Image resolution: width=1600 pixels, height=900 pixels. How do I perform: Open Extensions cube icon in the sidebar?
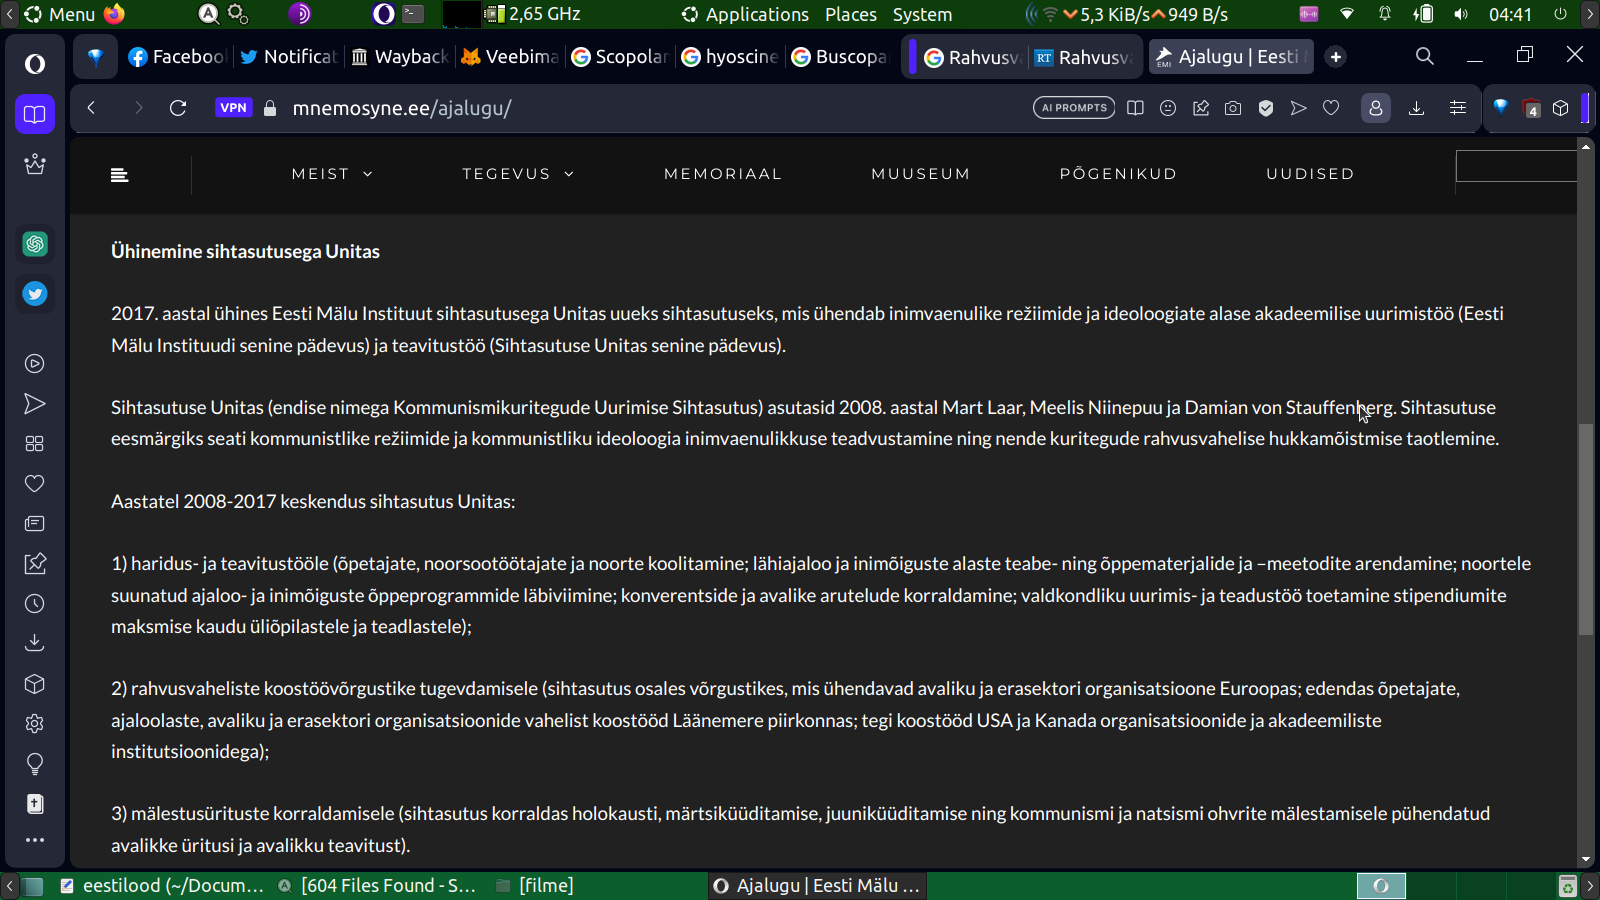[x=35, y=684]
